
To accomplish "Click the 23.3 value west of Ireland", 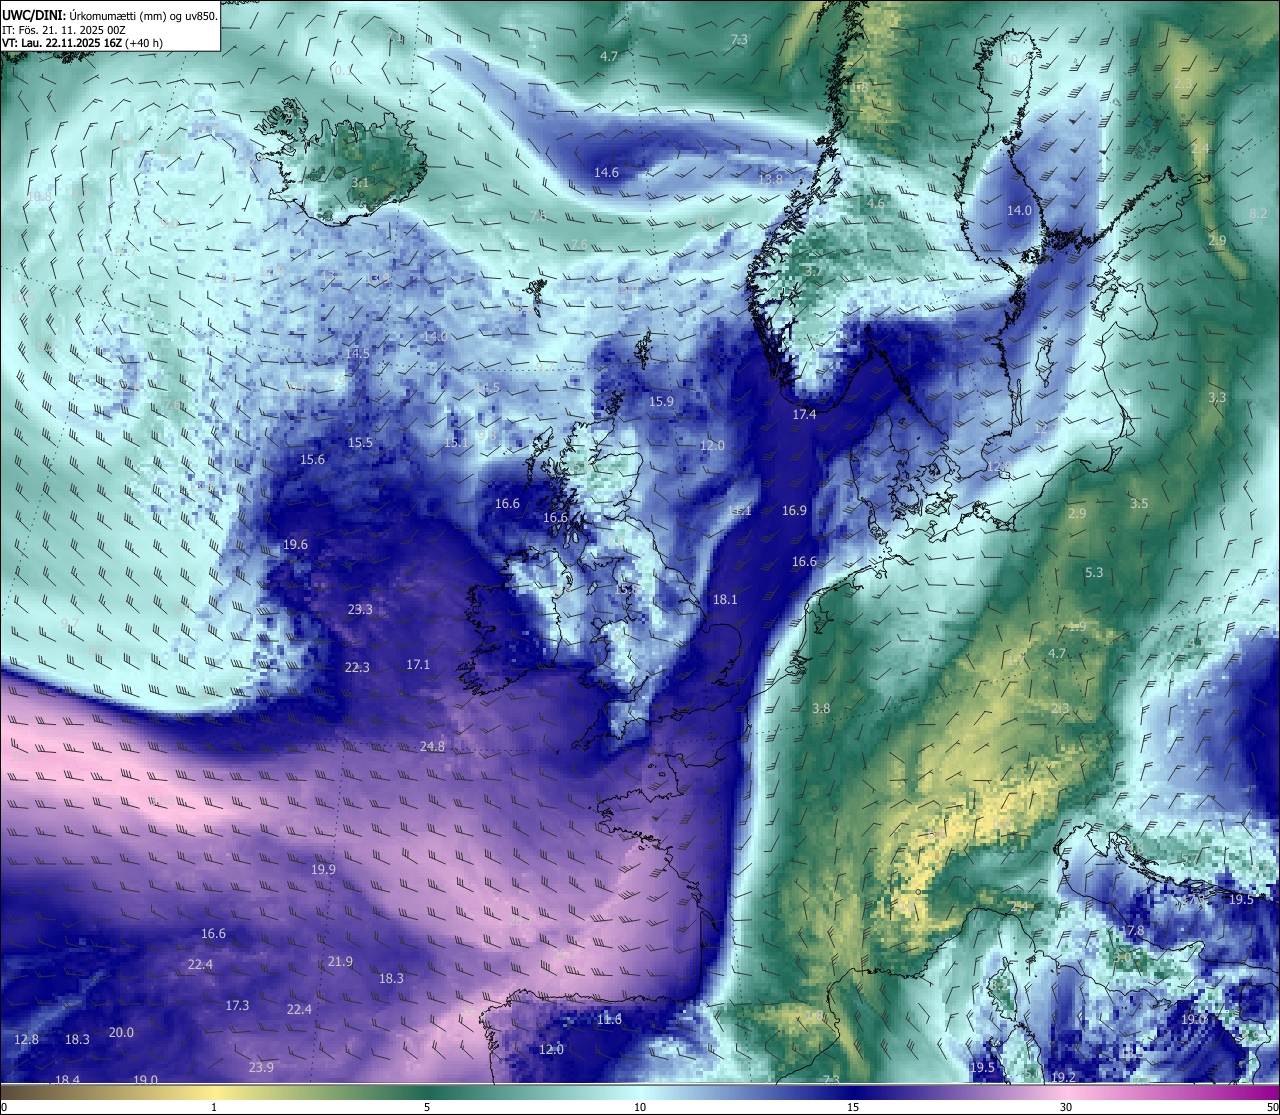I will (x=360, y=610).
